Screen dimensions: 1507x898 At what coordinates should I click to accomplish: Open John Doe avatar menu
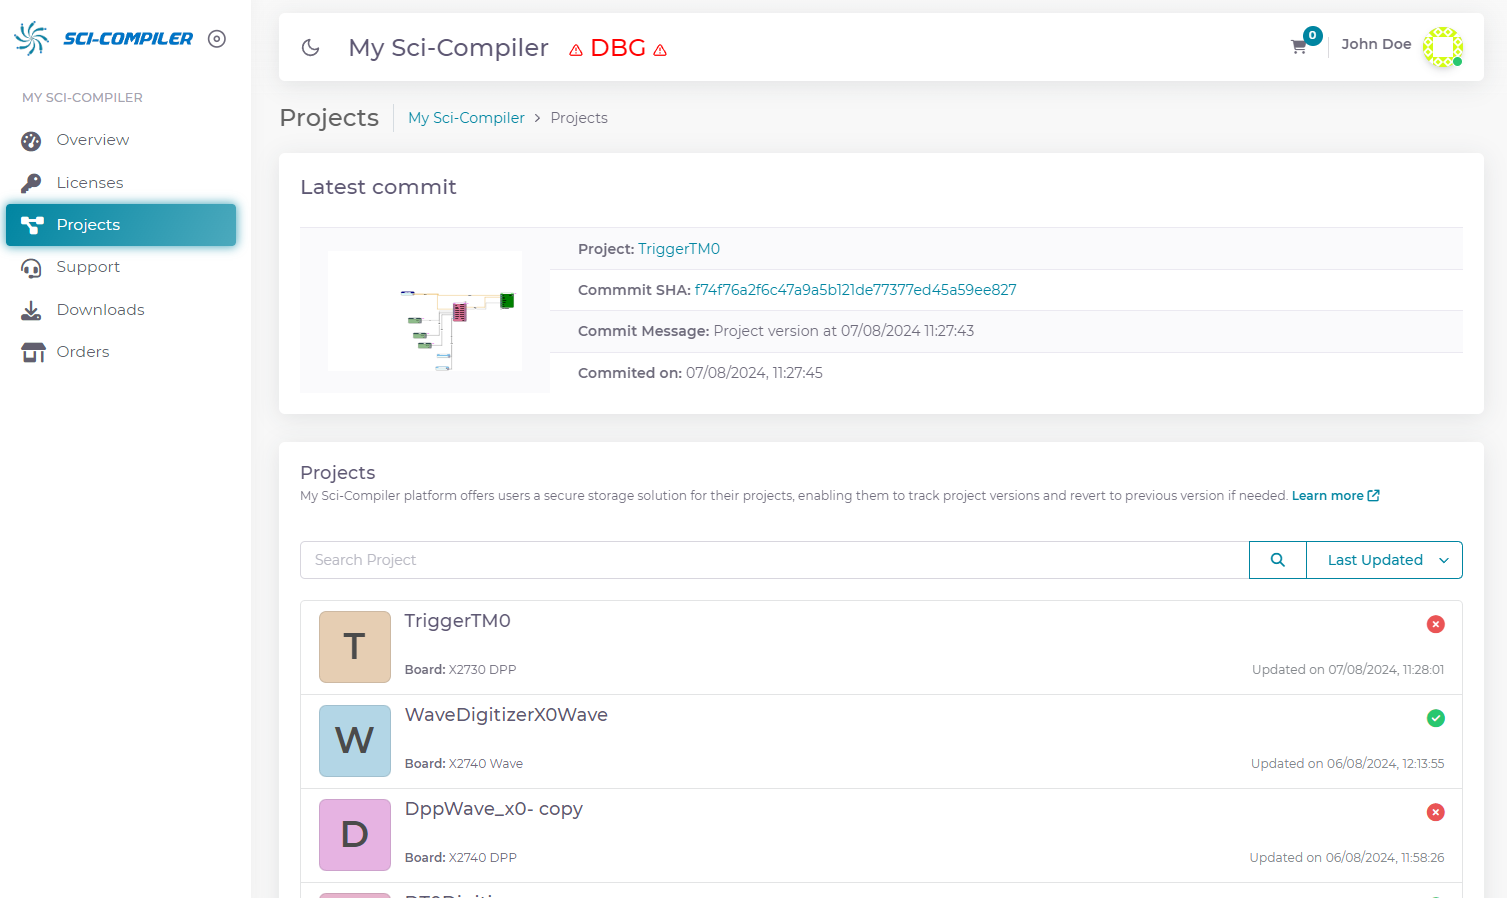tap(1443, 47)
